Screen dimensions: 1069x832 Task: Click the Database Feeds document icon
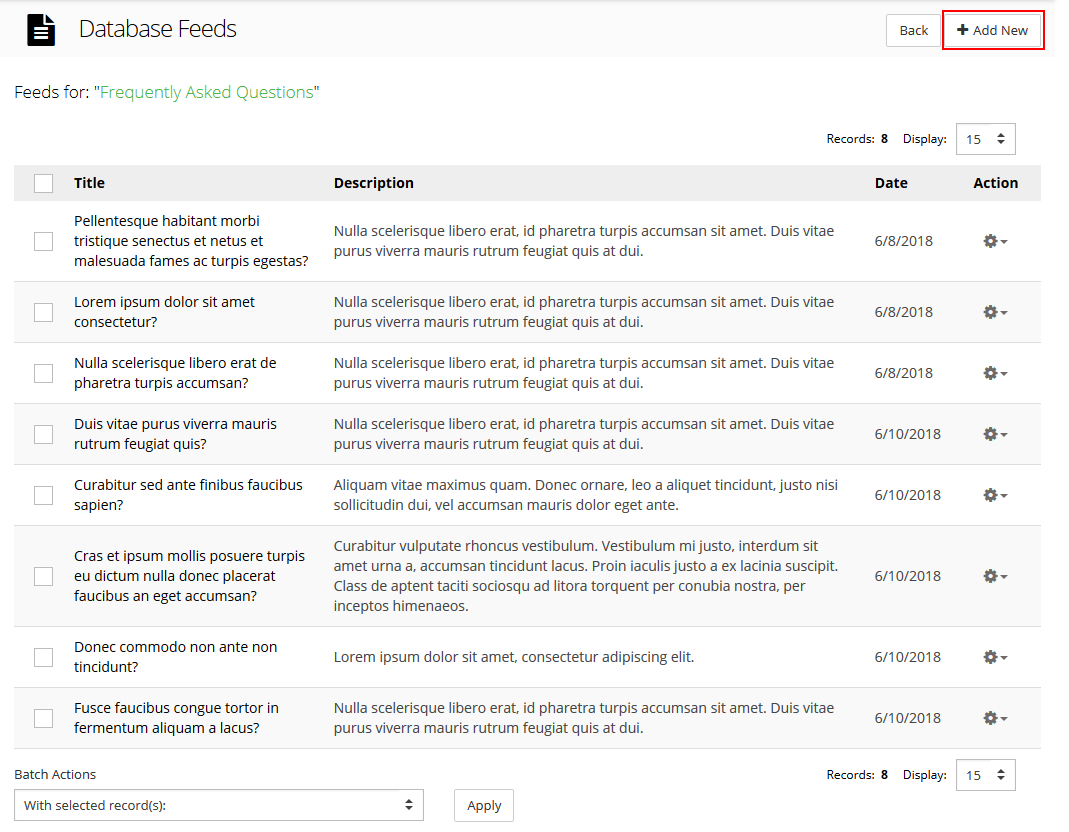point(41,30)
